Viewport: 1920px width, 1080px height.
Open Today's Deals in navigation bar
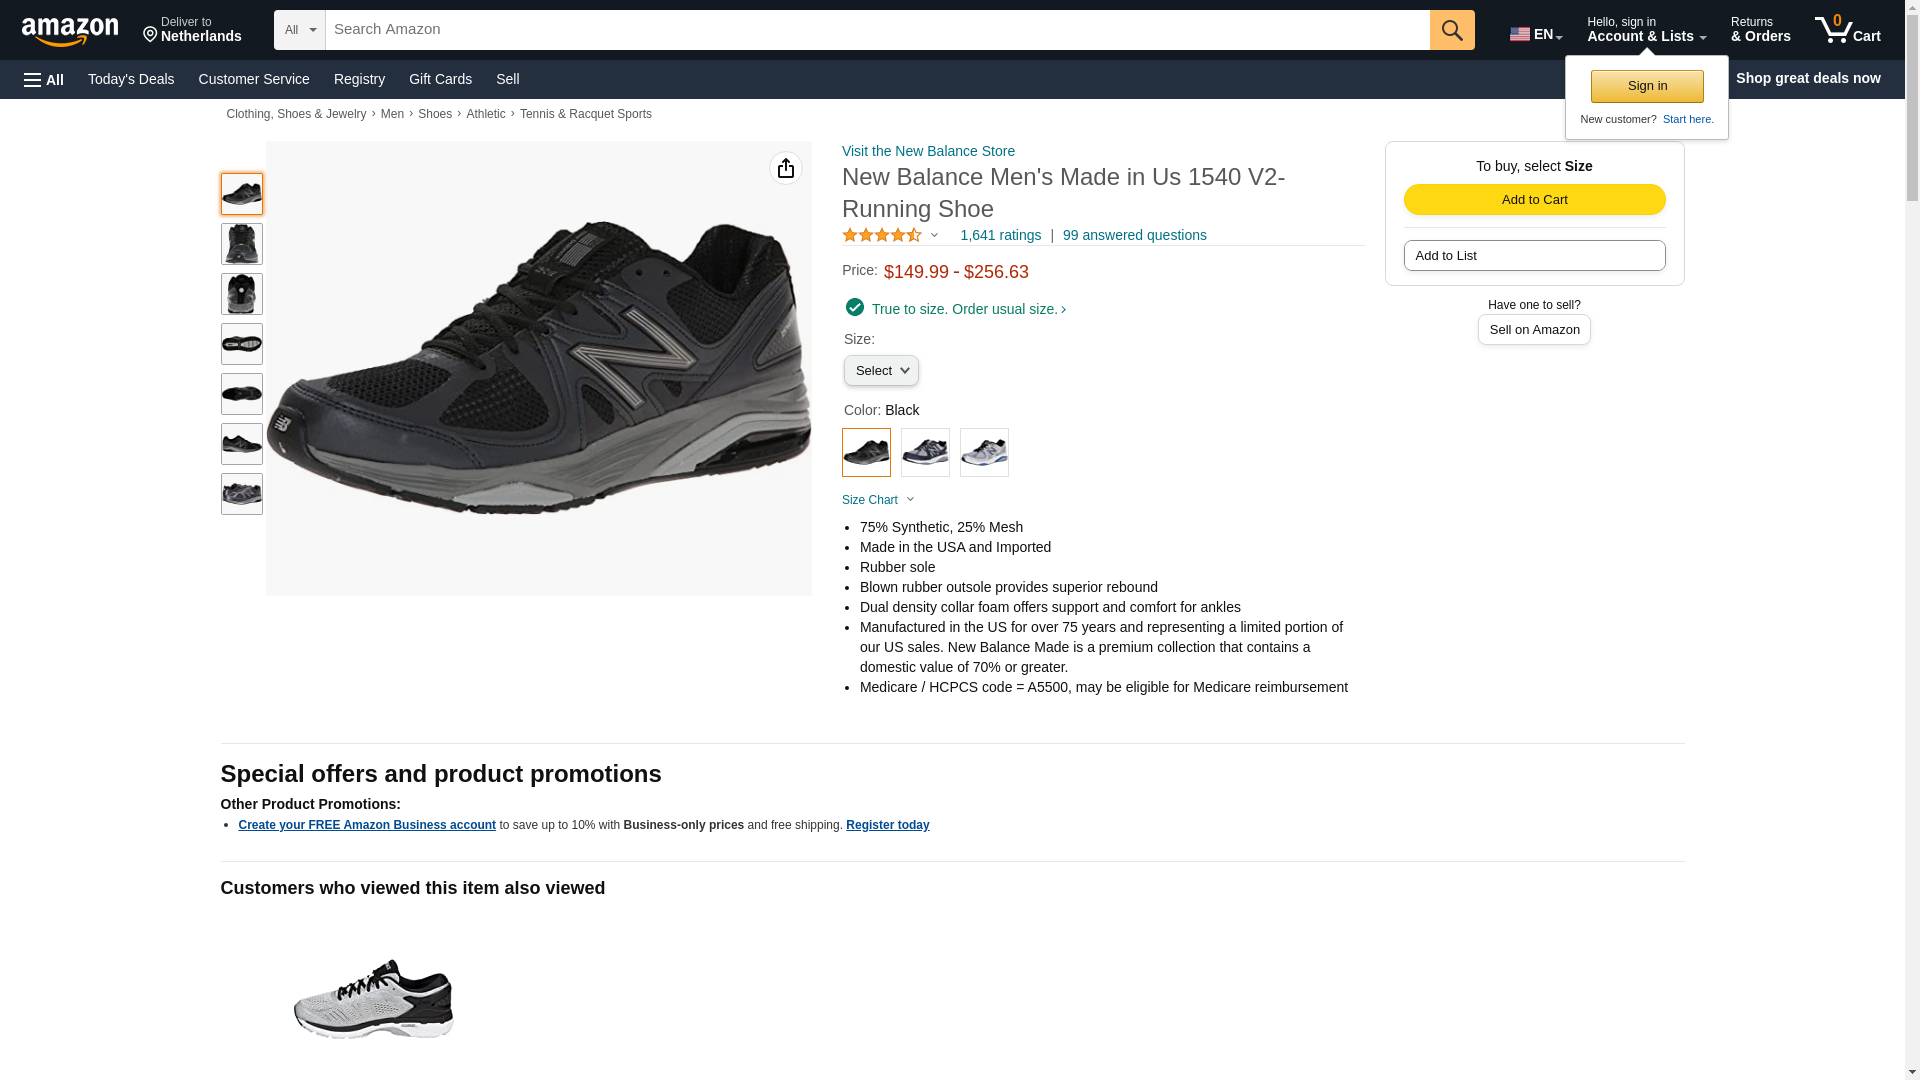(131, 79)
